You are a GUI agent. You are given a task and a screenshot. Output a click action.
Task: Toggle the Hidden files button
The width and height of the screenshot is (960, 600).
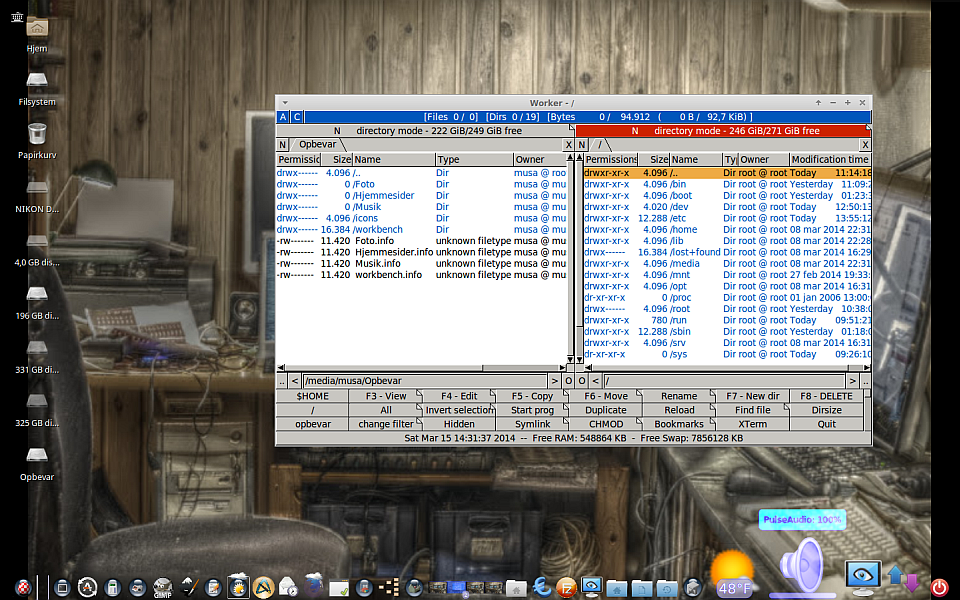point(459,424)
